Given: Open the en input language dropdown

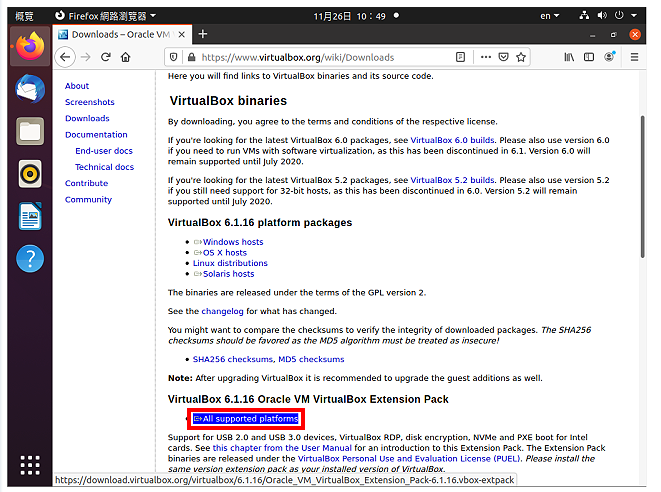Looking at the screenshot, I should [x=549, y=16].
